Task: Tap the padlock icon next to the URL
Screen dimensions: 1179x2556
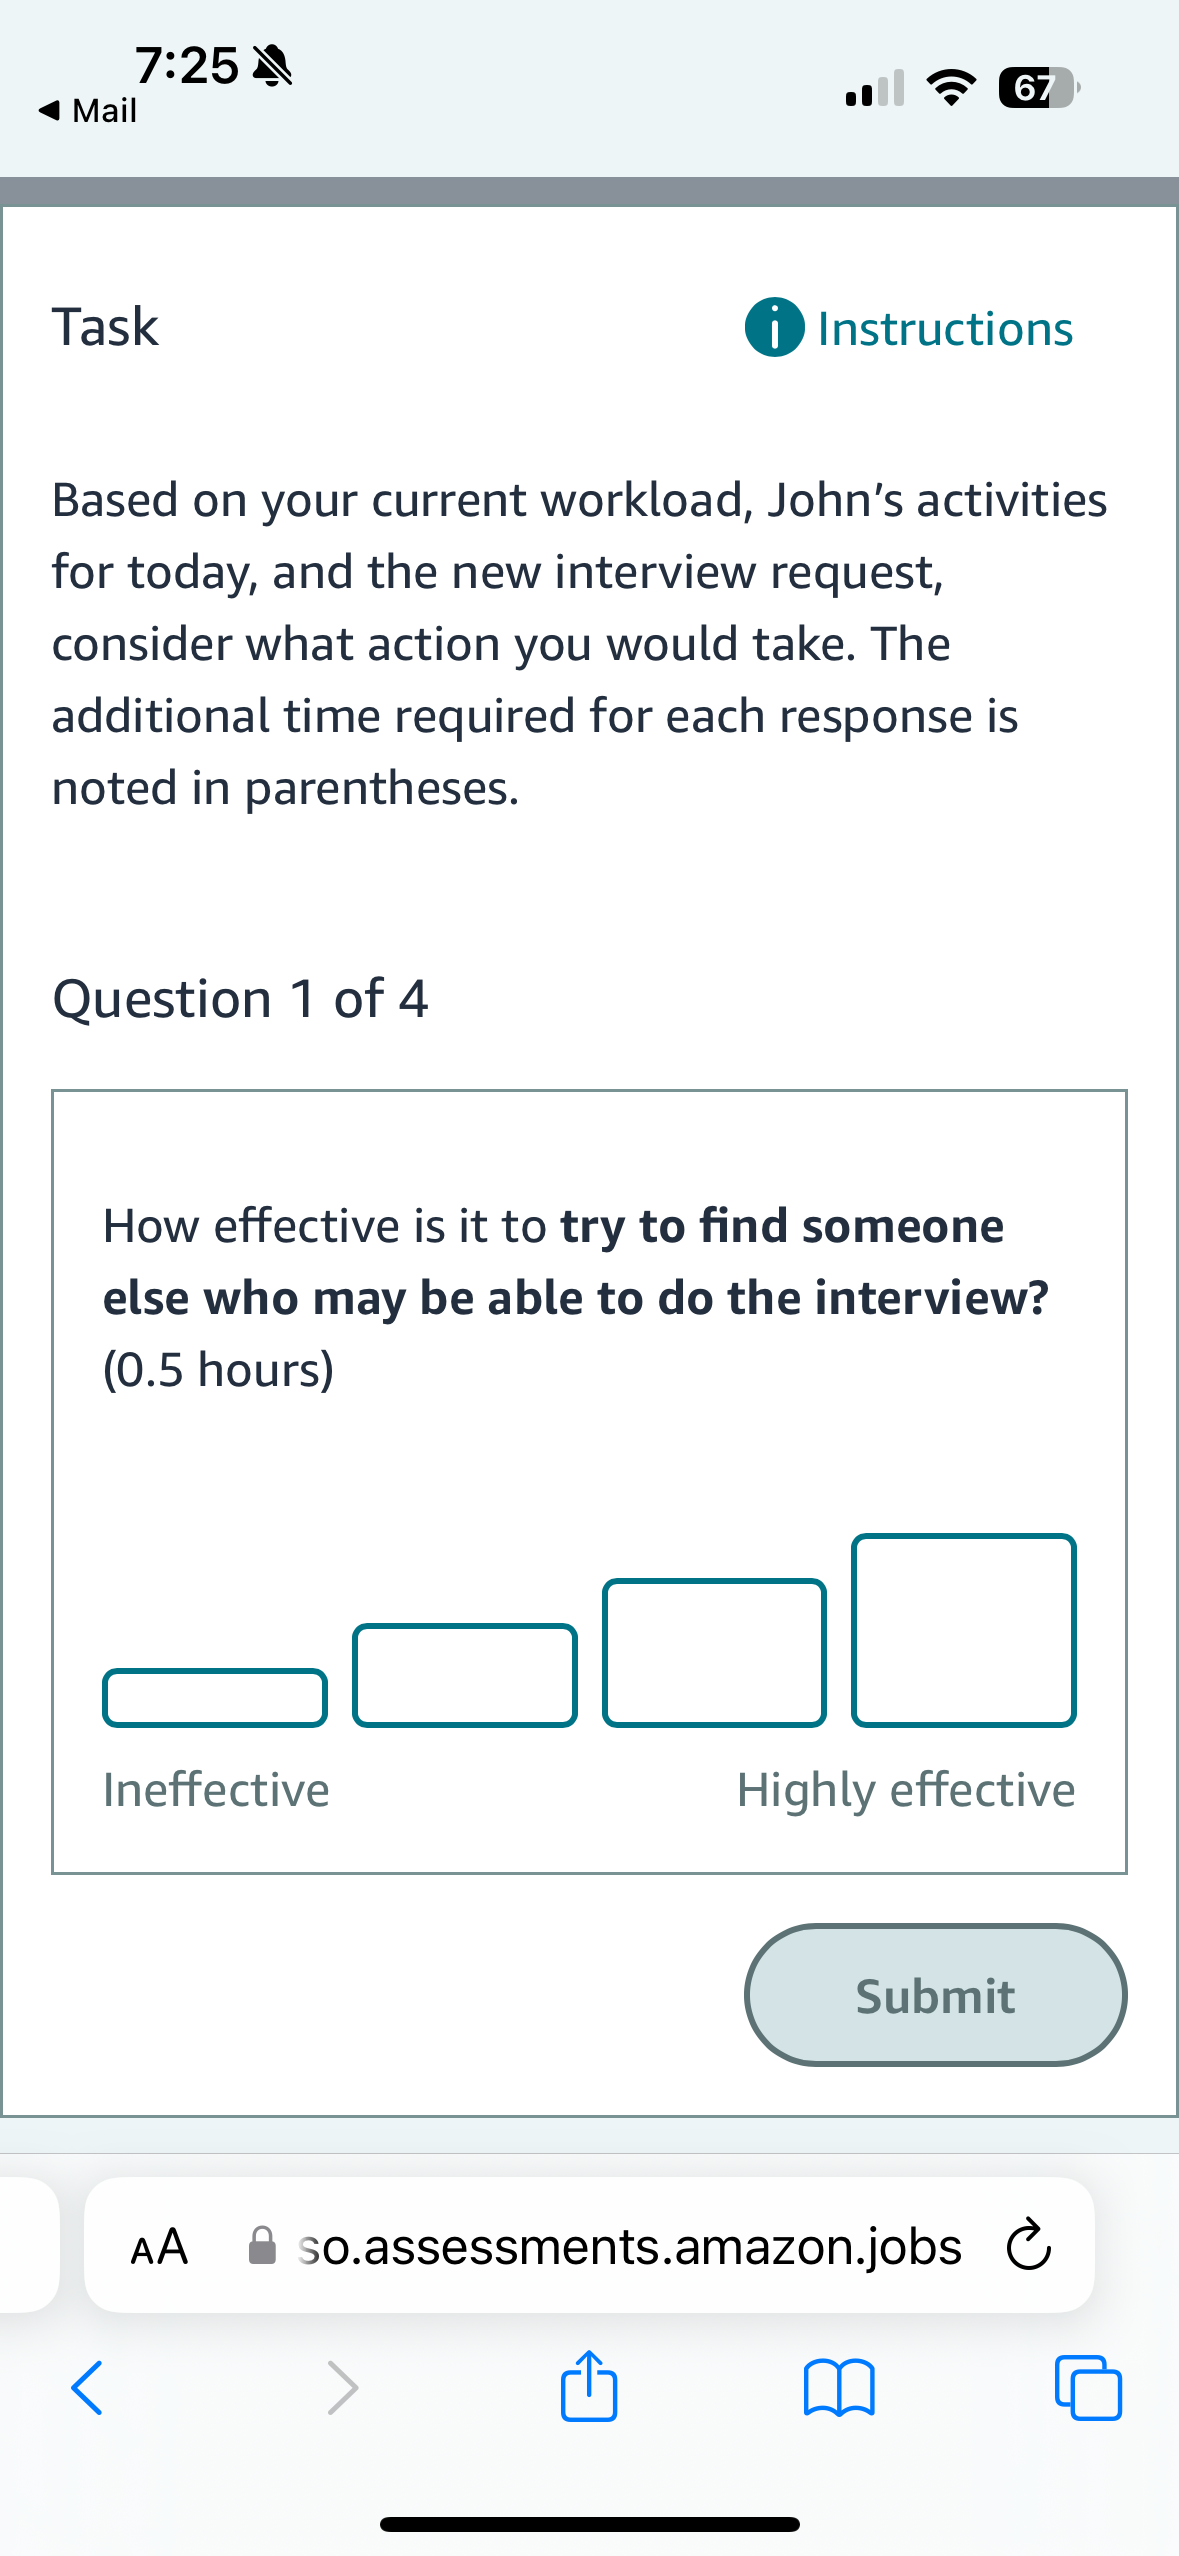Action: (x=262, y=2244)
